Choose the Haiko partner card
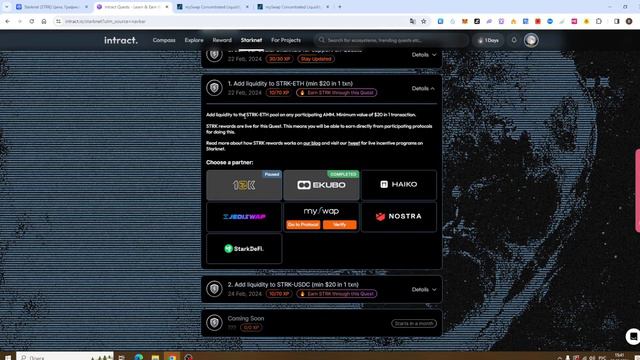The width and height of the screenshot is (640, 360). point(399,185)
